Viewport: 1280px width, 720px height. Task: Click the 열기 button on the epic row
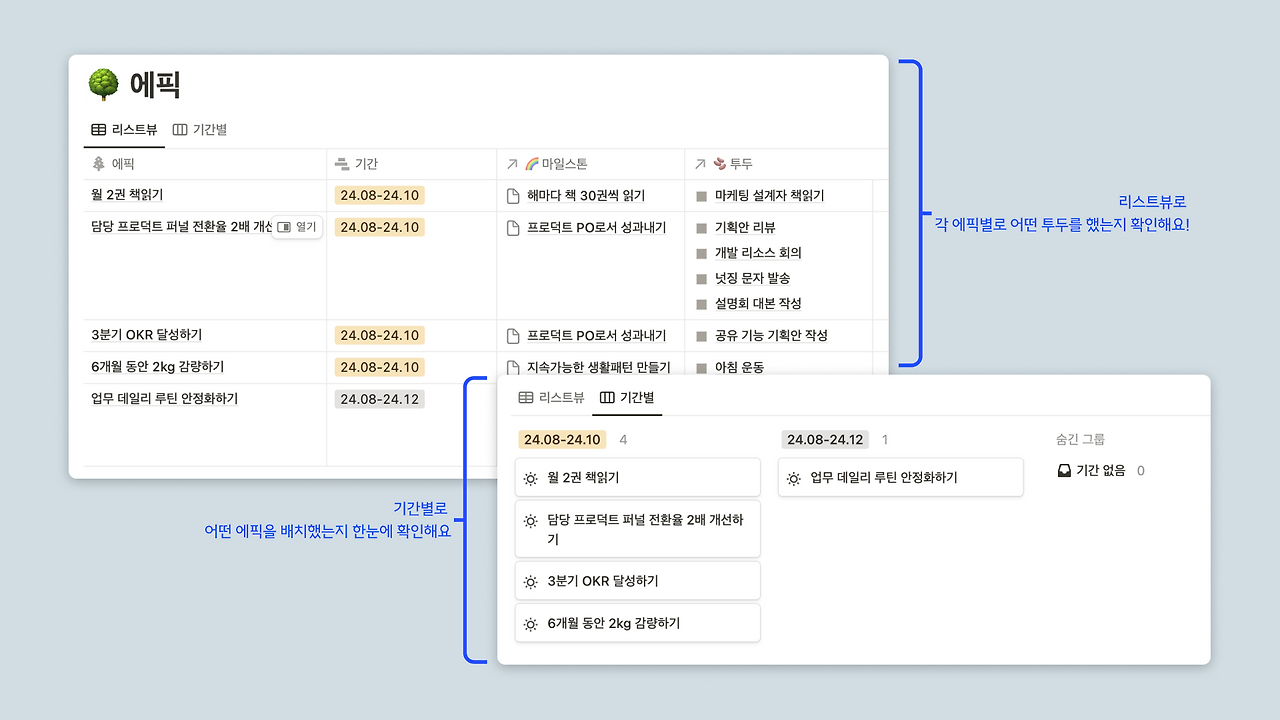[x=297, y=227]
